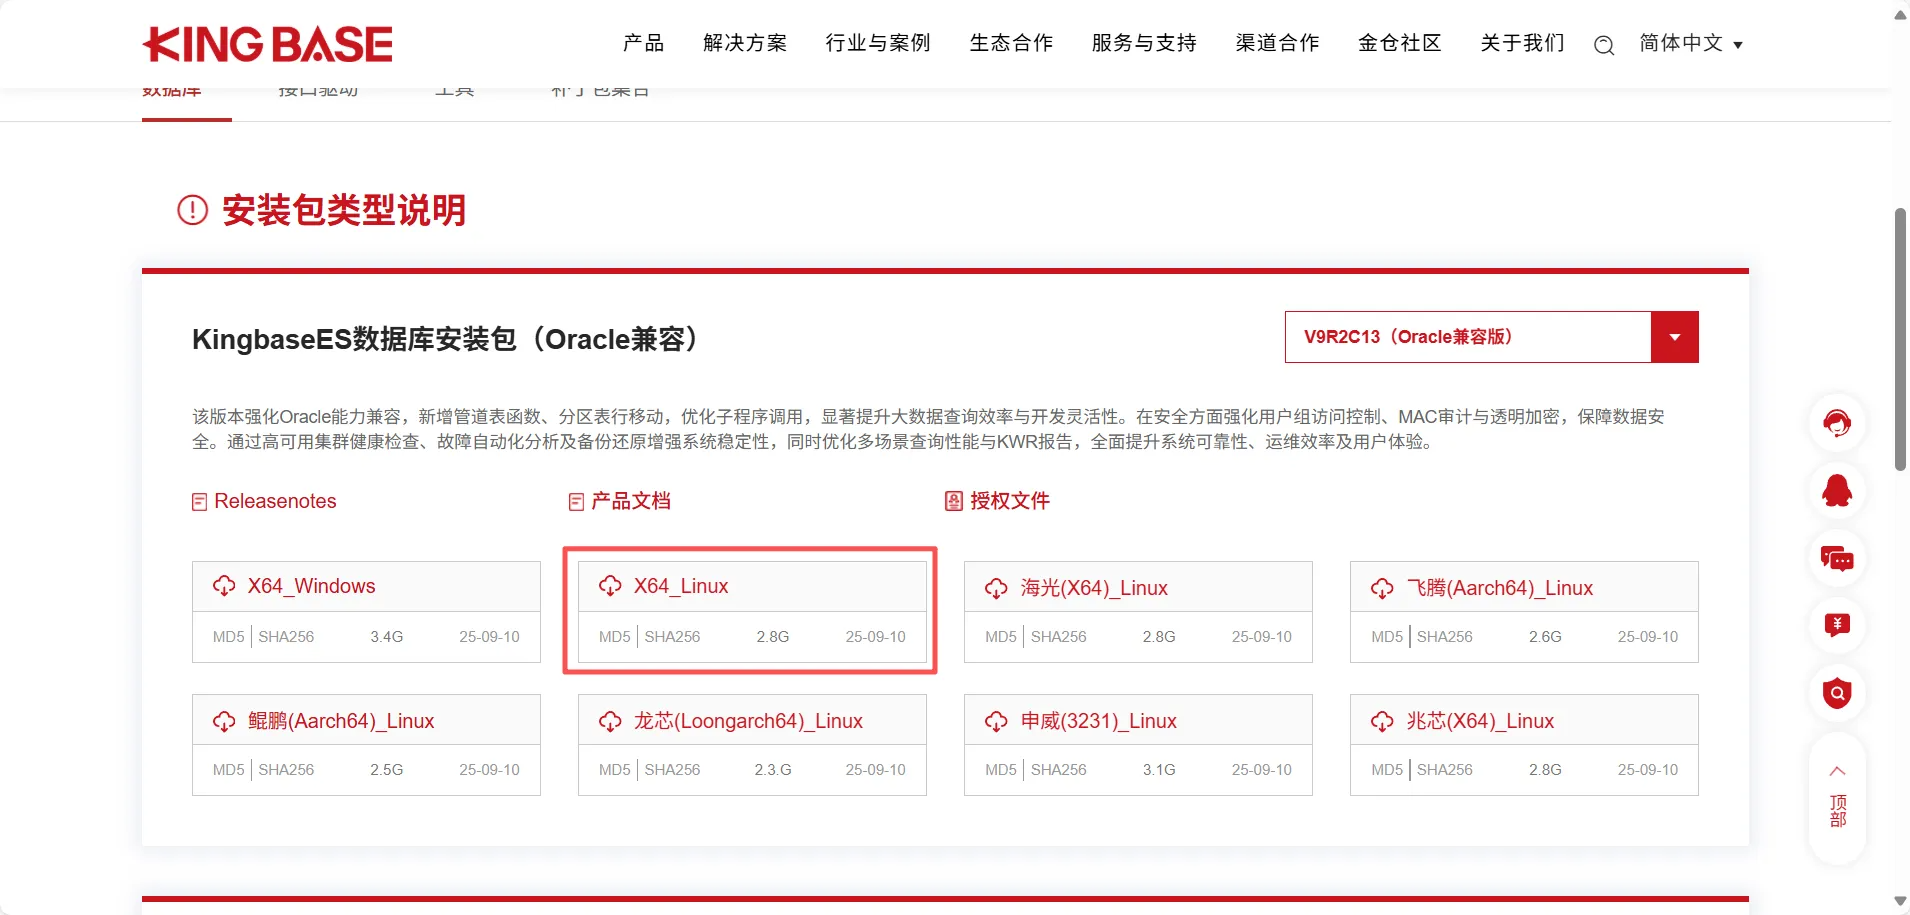Screen dimensions: 1910x915
Task: Click the KINGBASE logo
Action: [x=268, y=44]
